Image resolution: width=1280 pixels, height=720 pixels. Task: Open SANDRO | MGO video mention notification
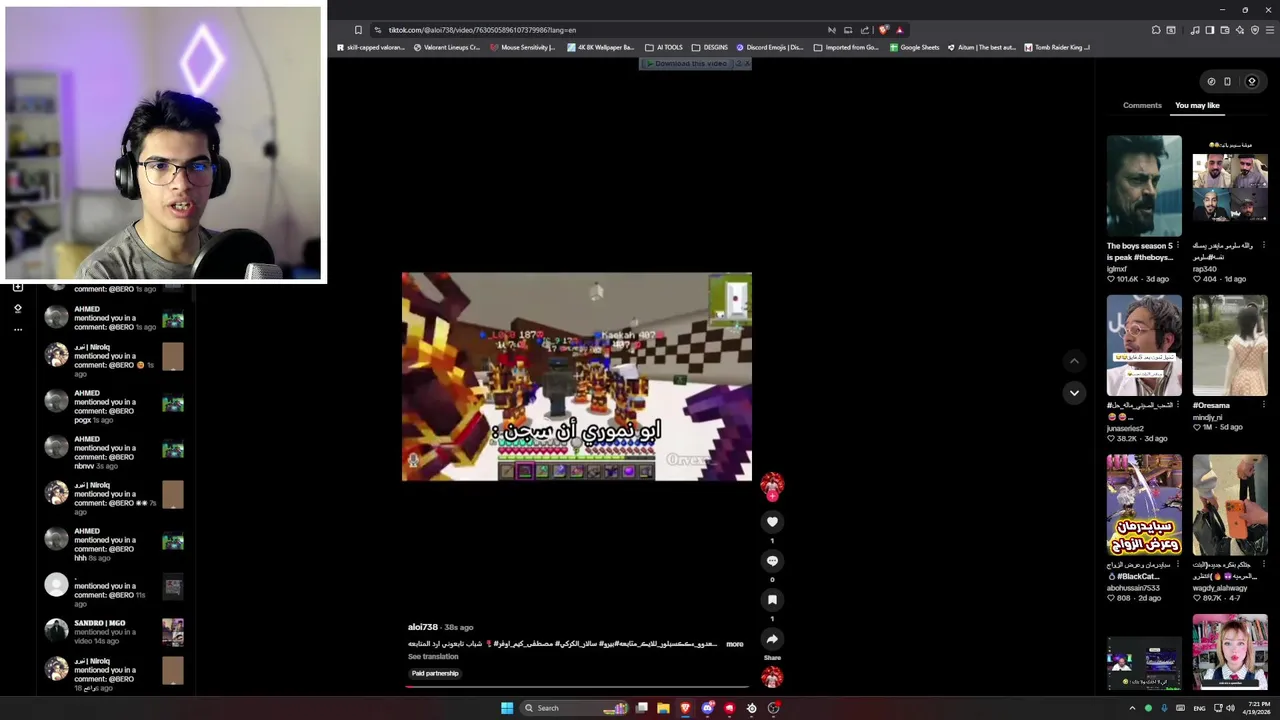click(x=115, y=631)
